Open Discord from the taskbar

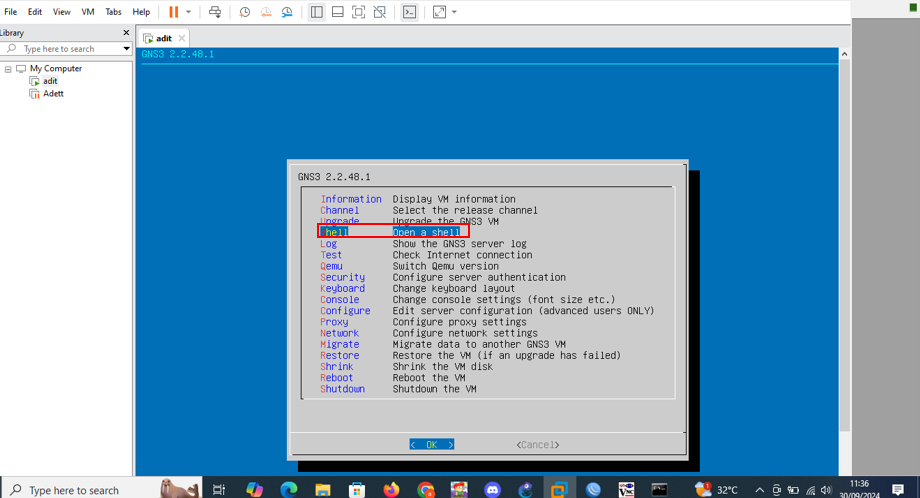492,490
